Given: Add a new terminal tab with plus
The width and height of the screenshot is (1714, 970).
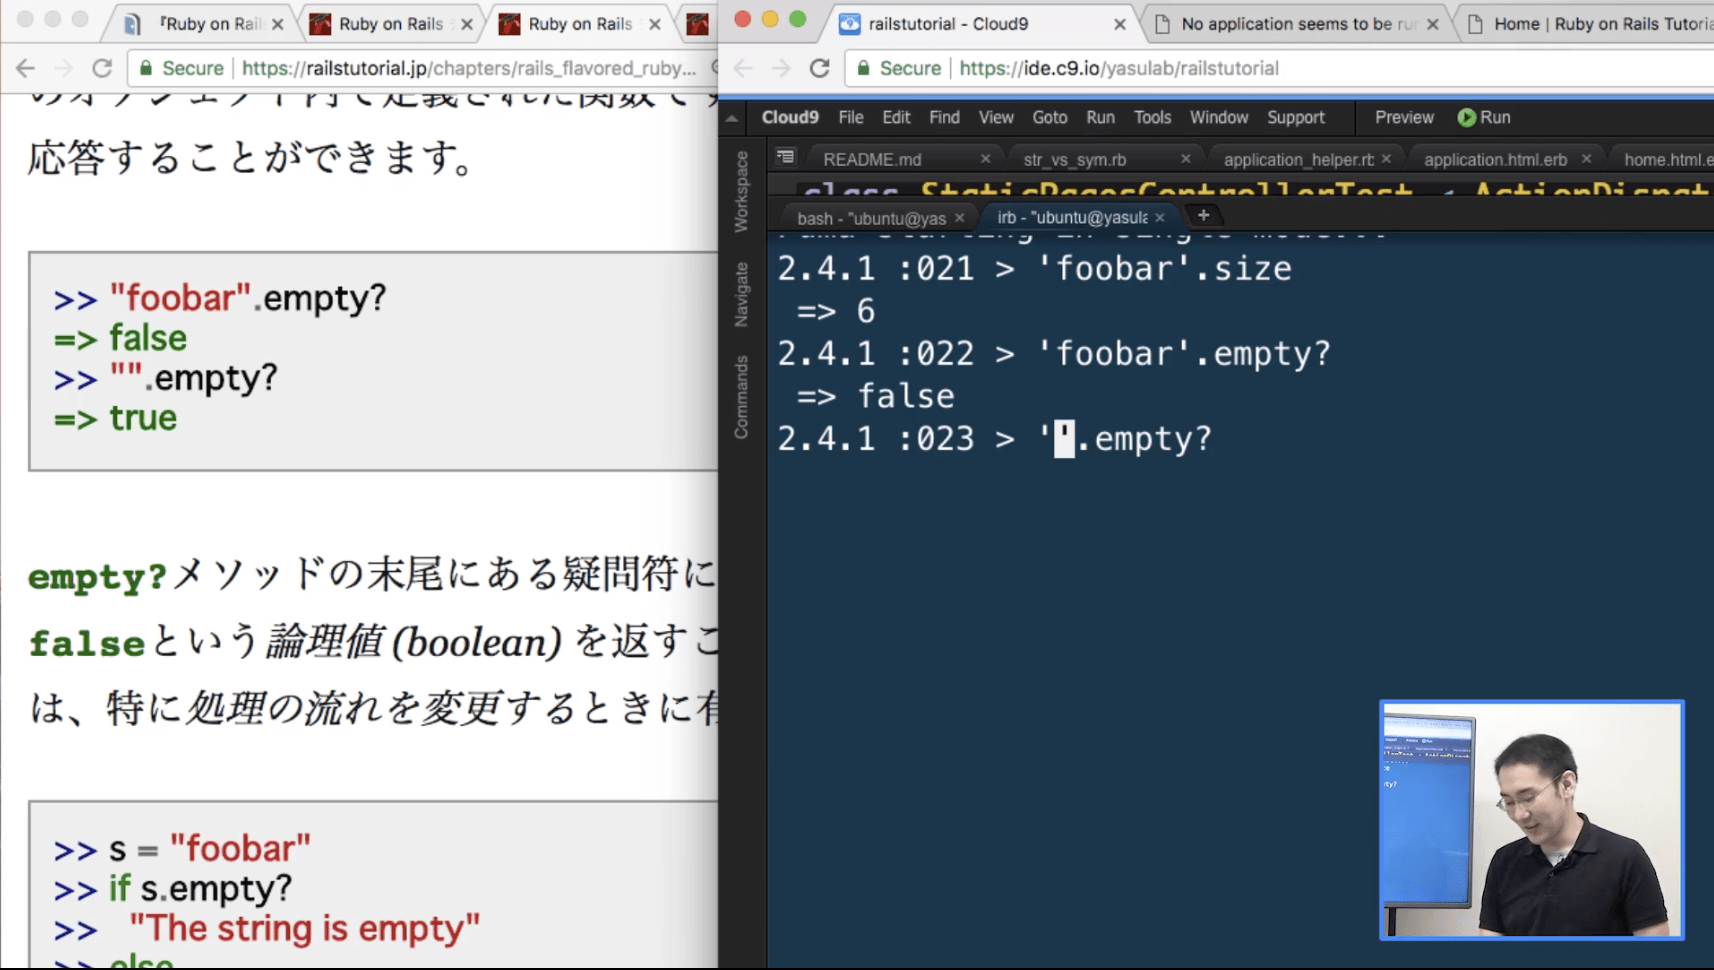Looking at the screenshot, I should click(1203, 215).
